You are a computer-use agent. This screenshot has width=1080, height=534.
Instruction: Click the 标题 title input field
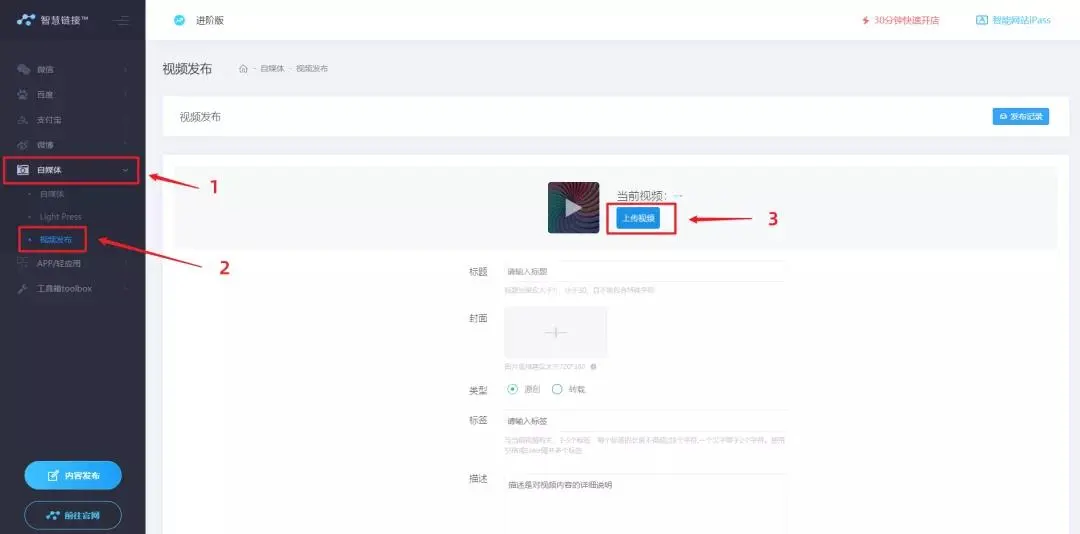[640, 272]
